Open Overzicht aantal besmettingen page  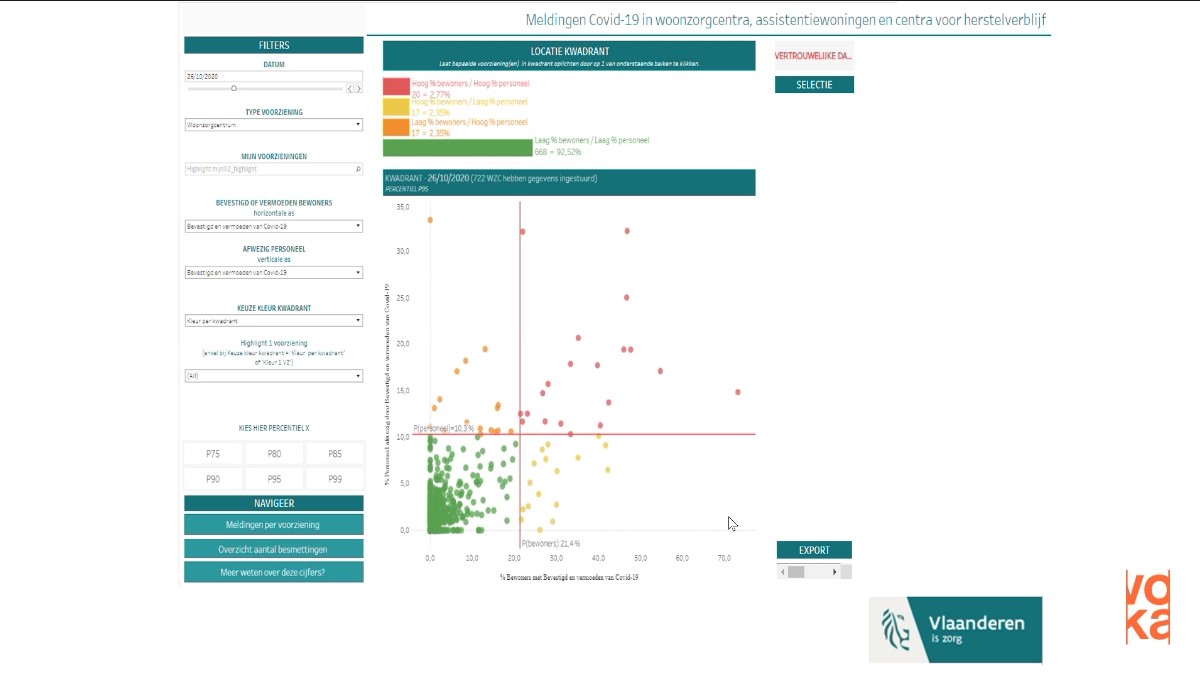274,549
